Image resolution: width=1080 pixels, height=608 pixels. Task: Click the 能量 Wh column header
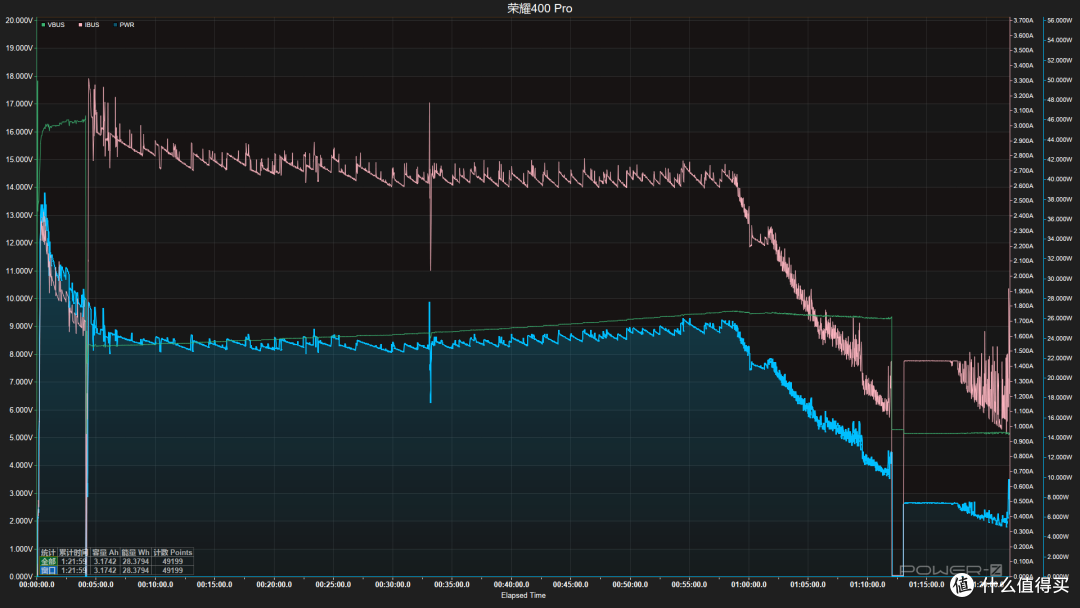click(x=136, y=553)
